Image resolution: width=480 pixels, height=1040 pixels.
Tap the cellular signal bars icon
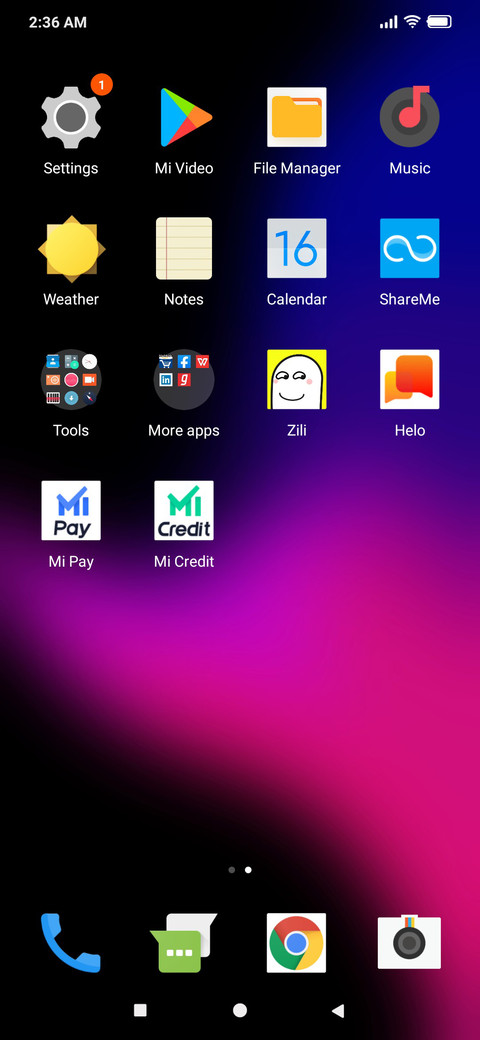pos(389,23)
